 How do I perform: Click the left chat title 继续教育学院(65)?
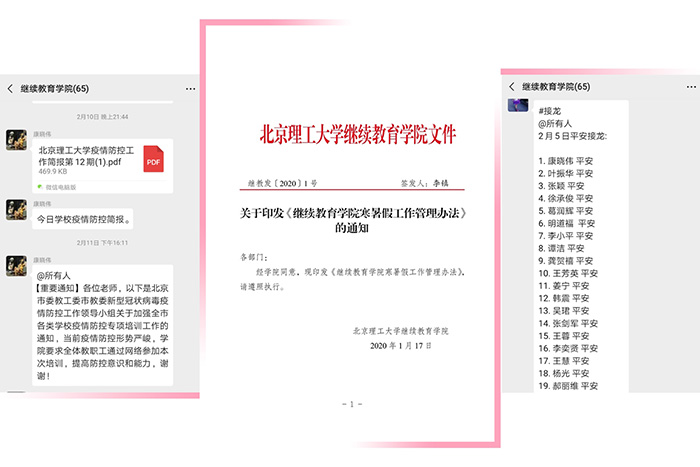tap(54, 88)
